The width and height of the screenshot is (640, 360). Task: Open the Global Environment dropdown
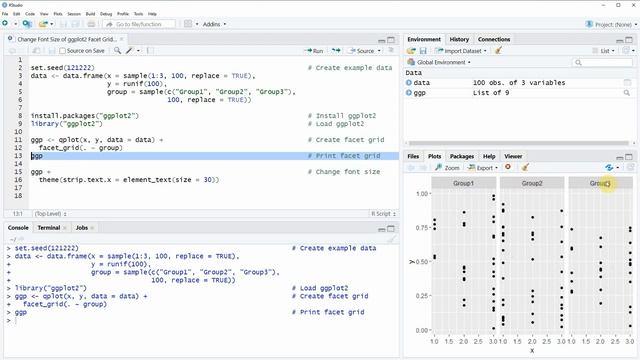[x=439, y=62]
